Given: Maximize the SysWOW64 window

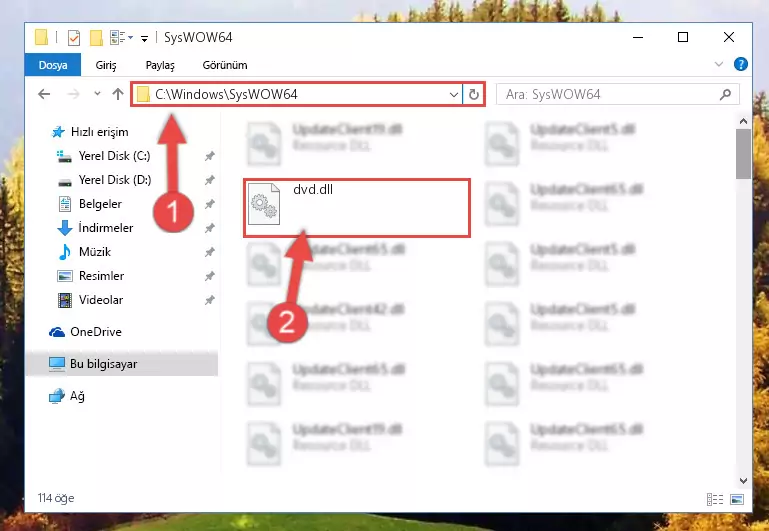Looking at the screenshot, I should pyautogui.click(x=683, y=37).
